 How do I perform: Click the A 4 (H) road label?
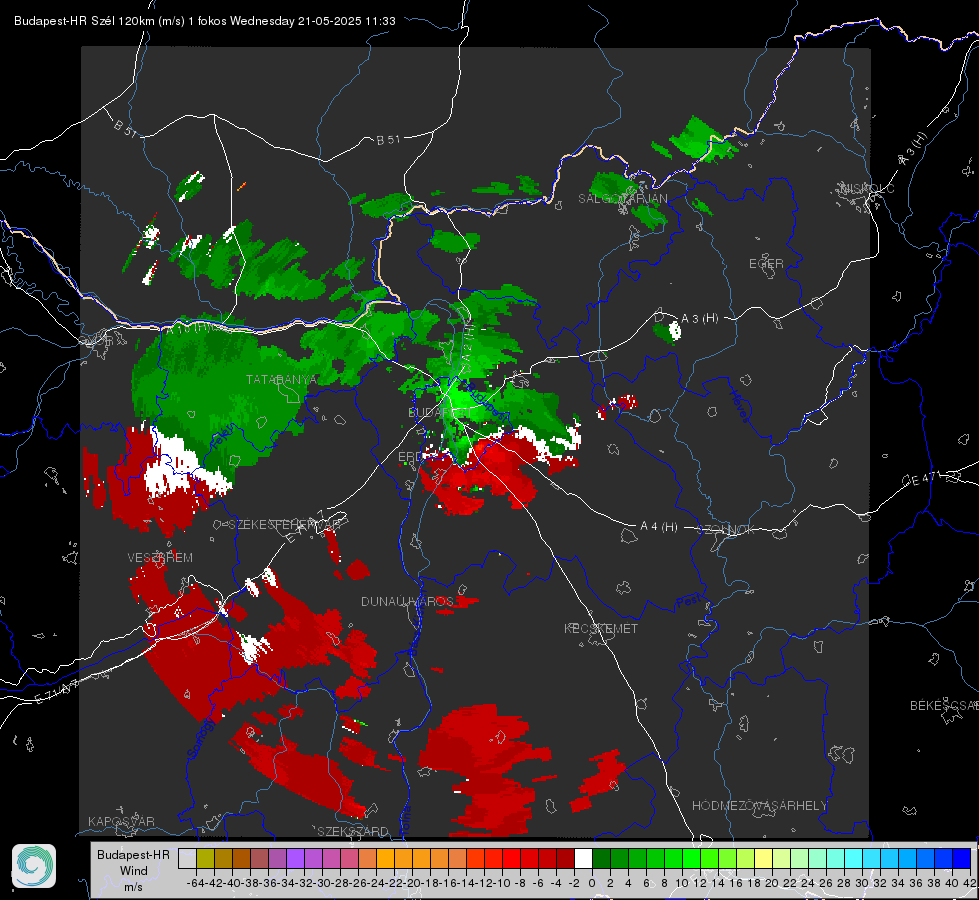point(659,527)
